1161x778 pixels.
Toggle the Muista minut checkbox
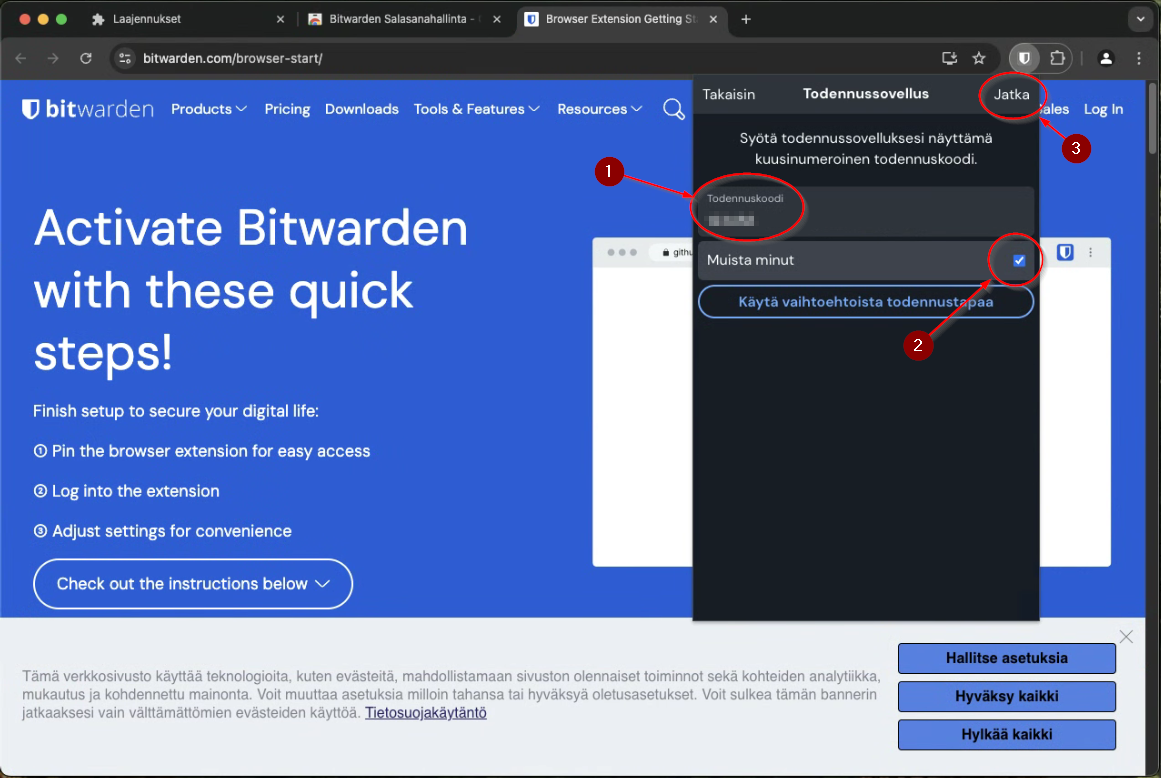(1019, 260)
